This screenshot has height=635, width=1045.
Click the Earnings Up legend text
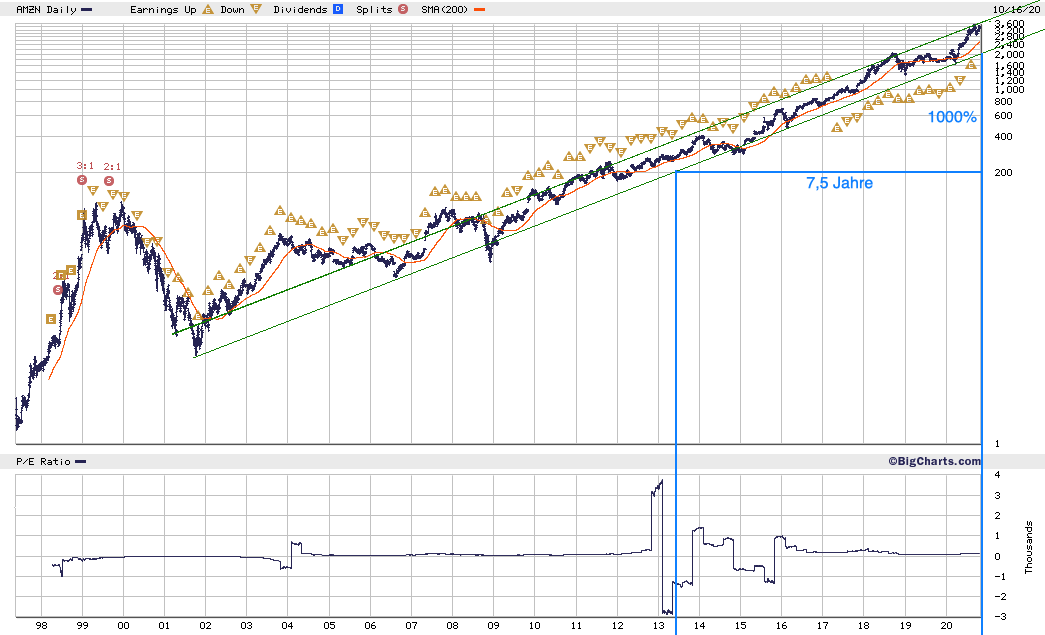click(x=163, y=10)
